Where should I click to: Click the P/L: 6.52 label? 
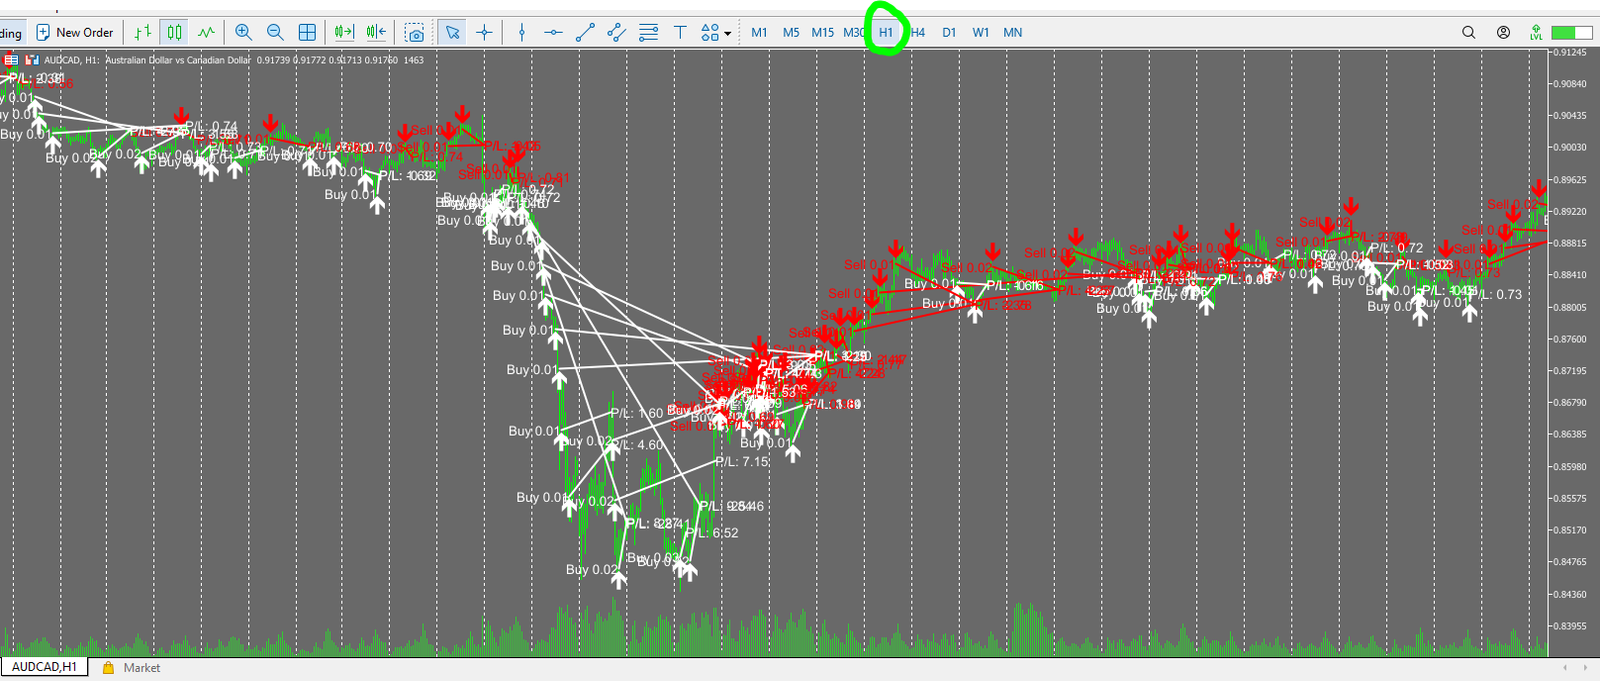712,533
